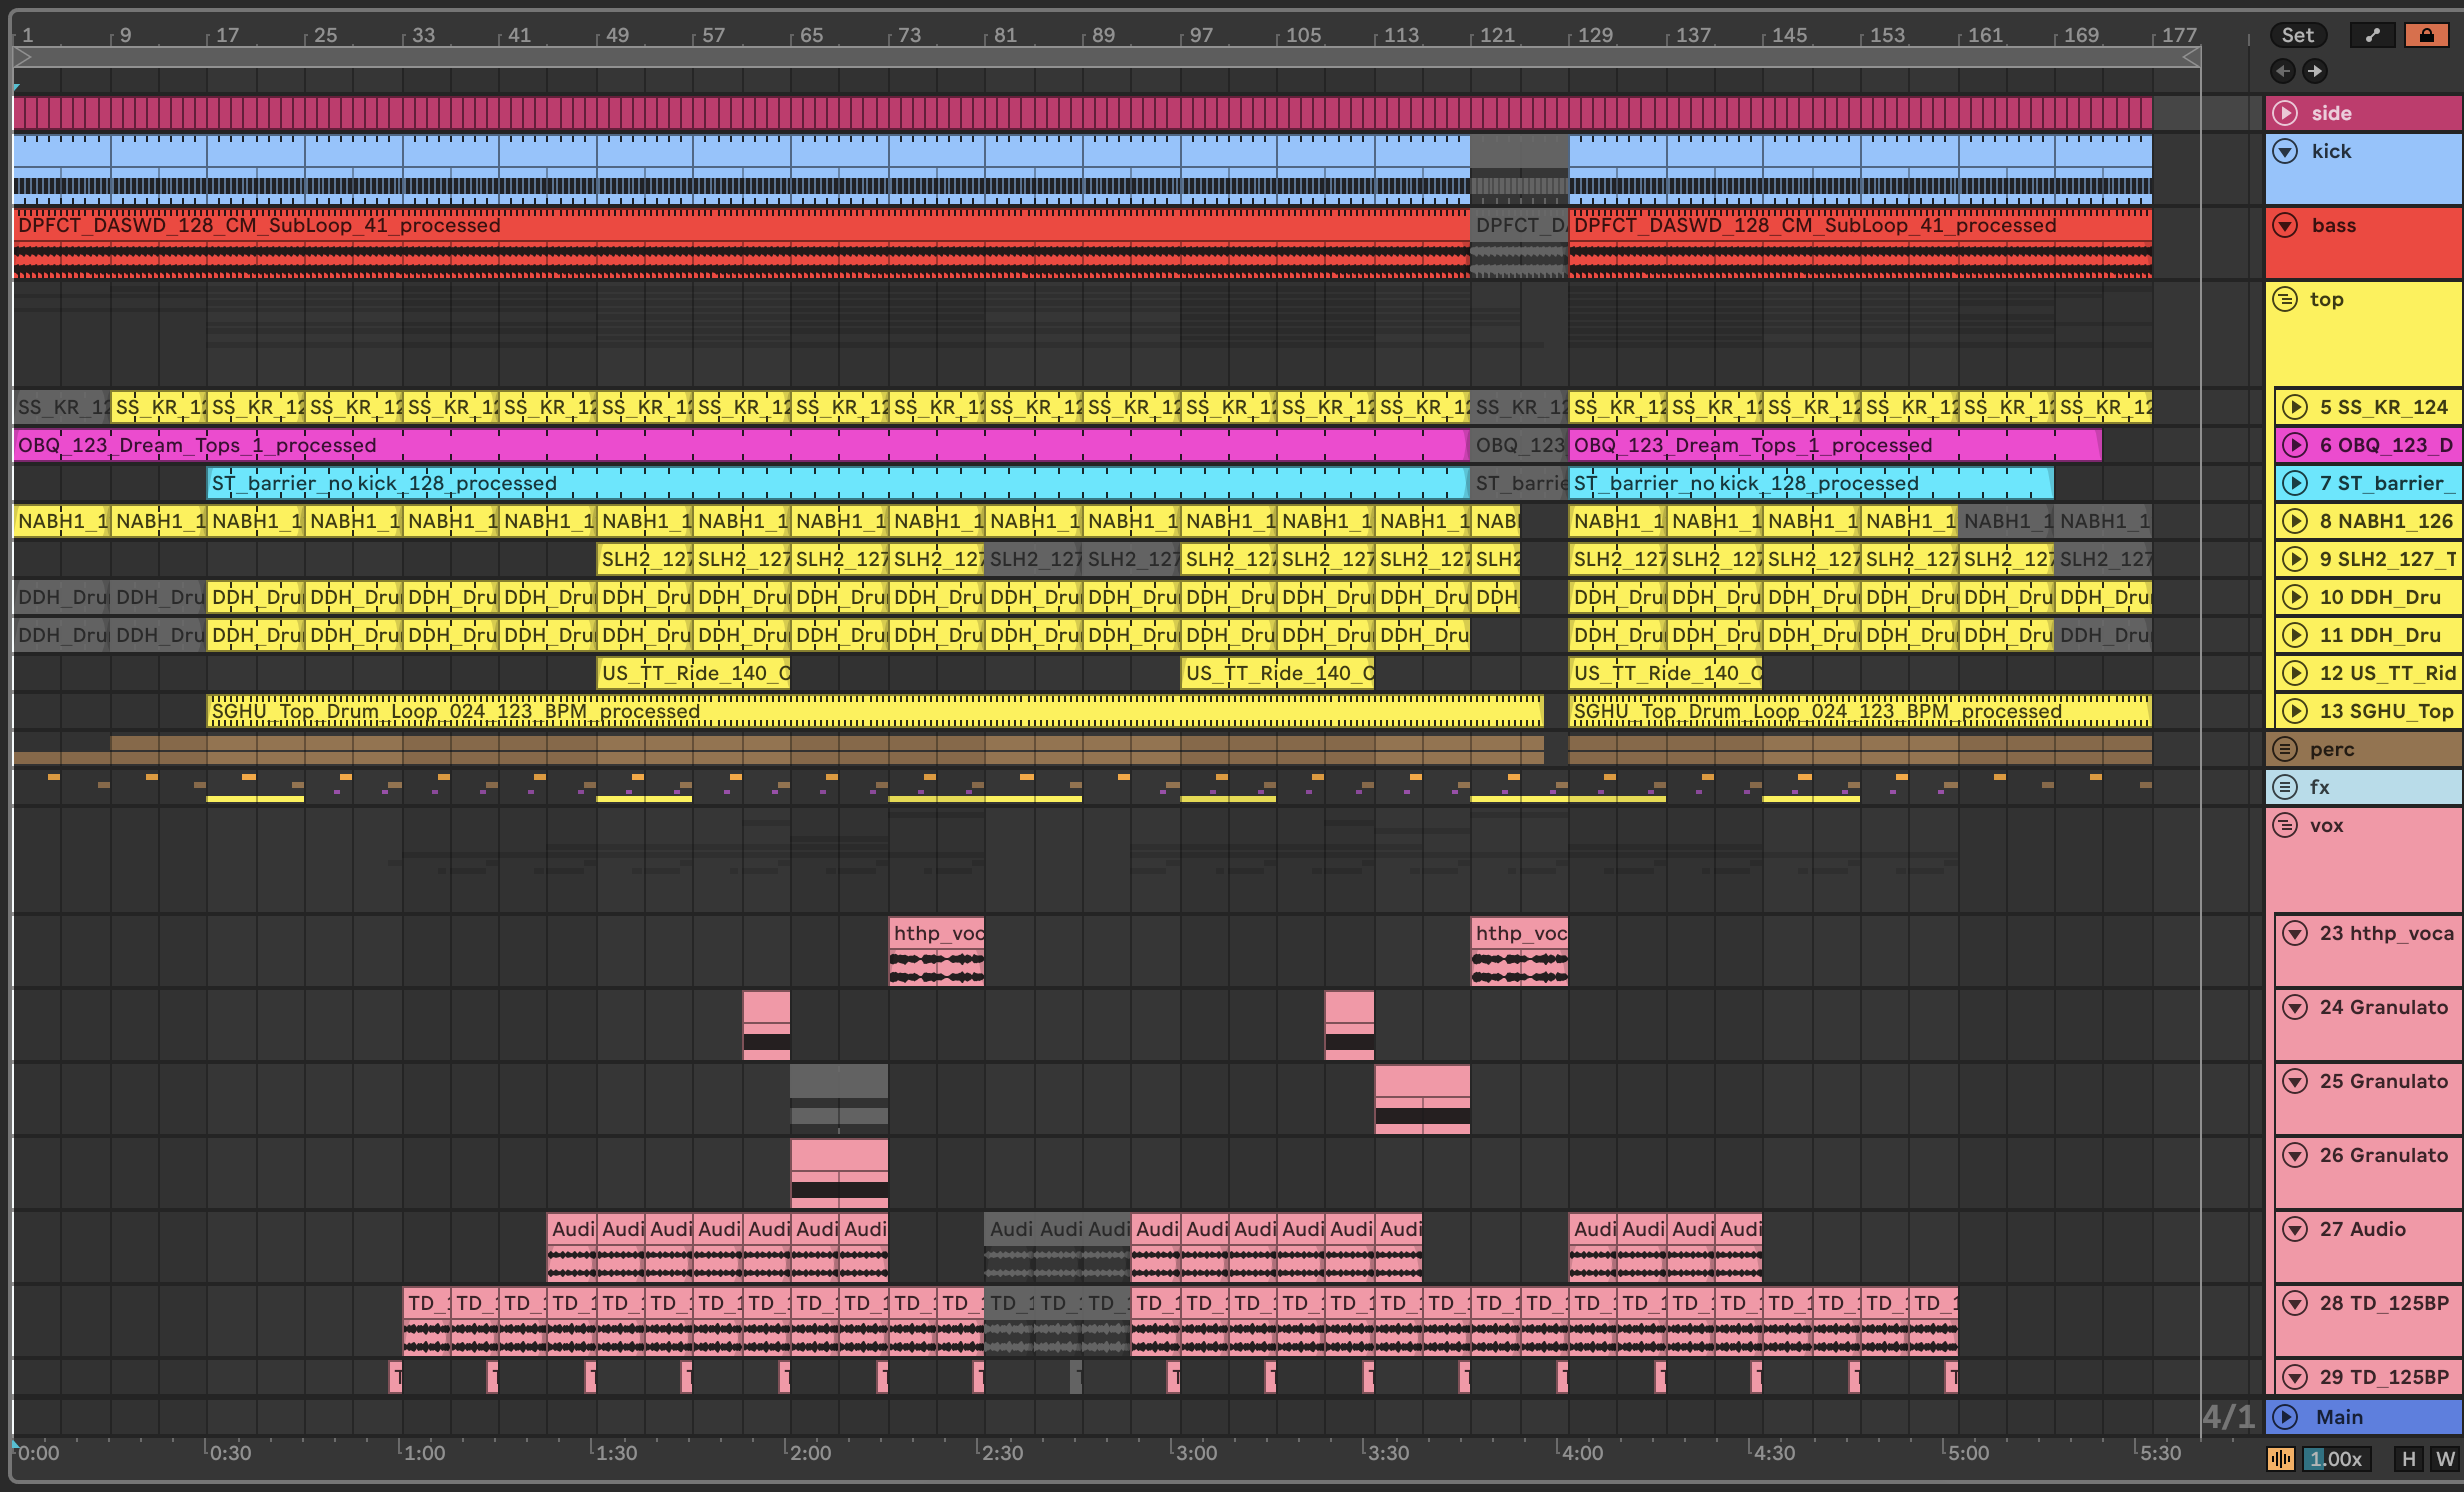Toggle the lock envelopes button
Viewport: 2464px width, 1492px height.
(x=2426, y=35)
